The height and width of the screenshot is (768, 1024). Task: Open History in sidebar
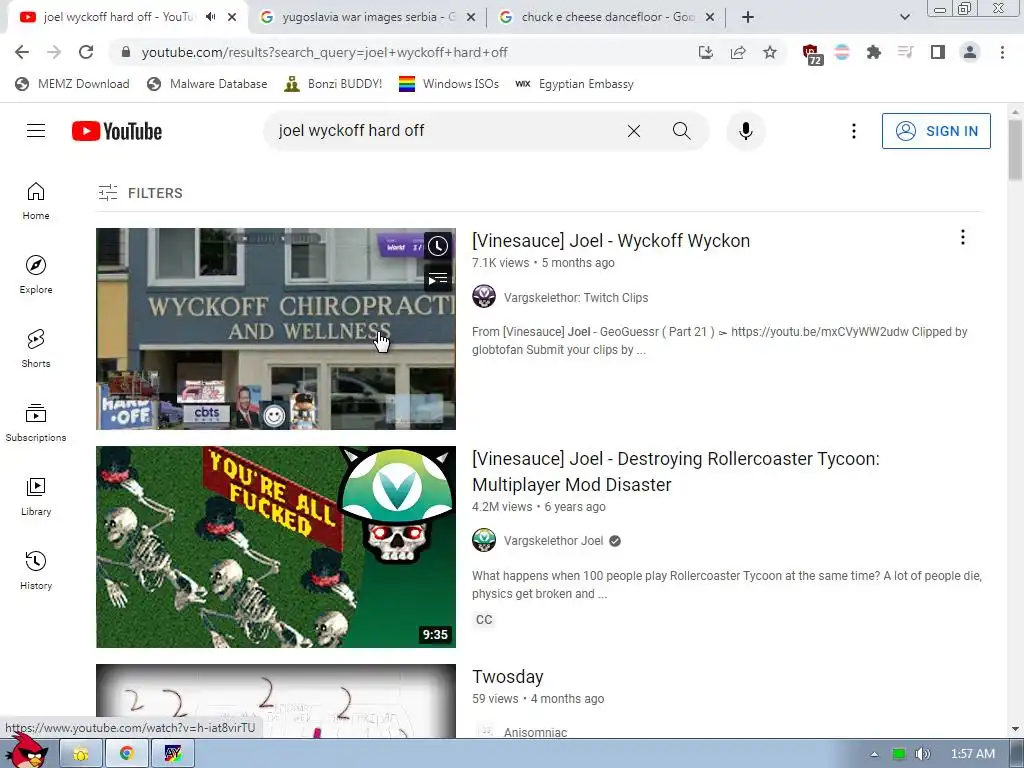coord(36,571)
